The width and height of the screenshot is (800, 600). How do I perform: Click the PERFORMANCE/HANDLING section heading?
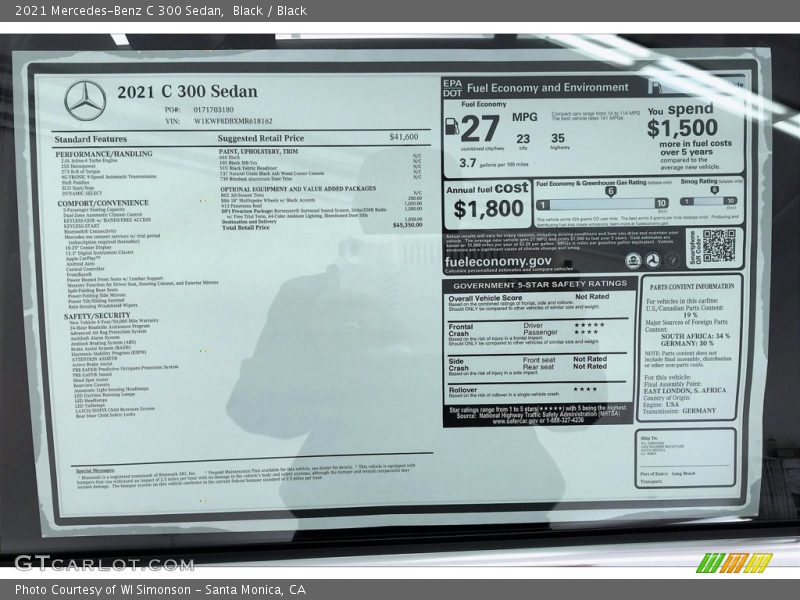pos(104,154)
